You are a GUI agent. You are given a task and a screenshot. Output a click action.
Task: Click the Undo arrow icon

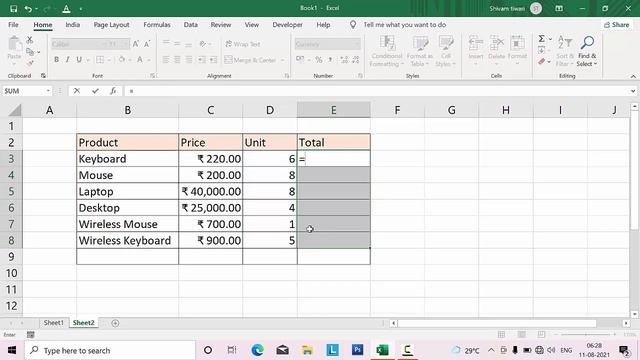(28, 9)
